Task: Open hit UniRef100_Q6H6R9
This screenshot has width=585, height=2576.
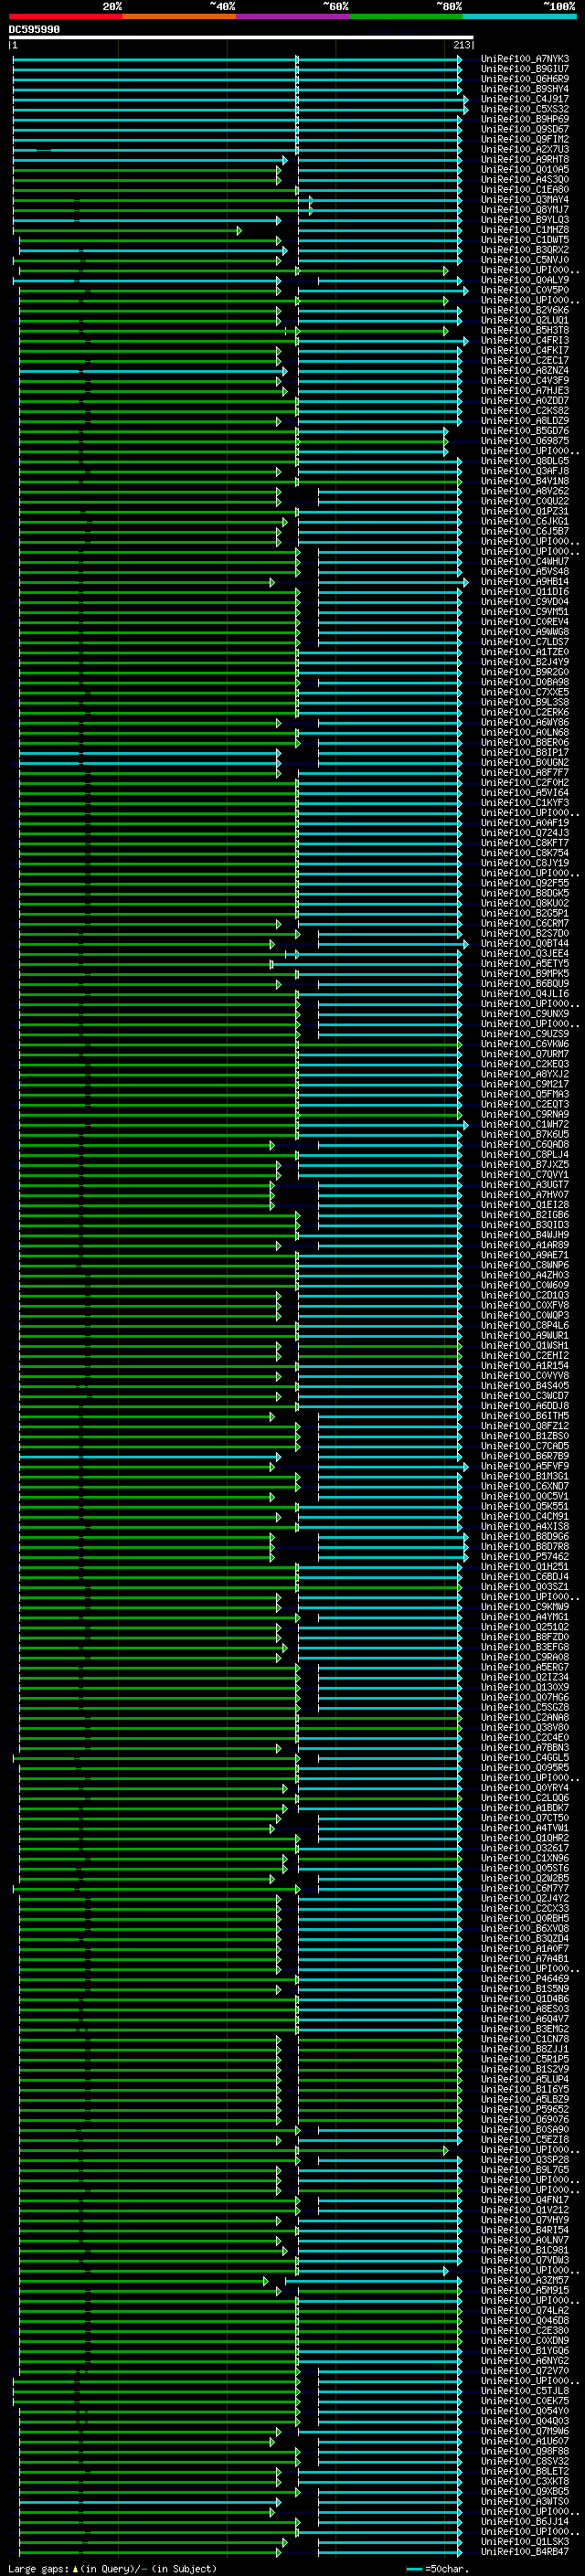Action: coord(525,79)
